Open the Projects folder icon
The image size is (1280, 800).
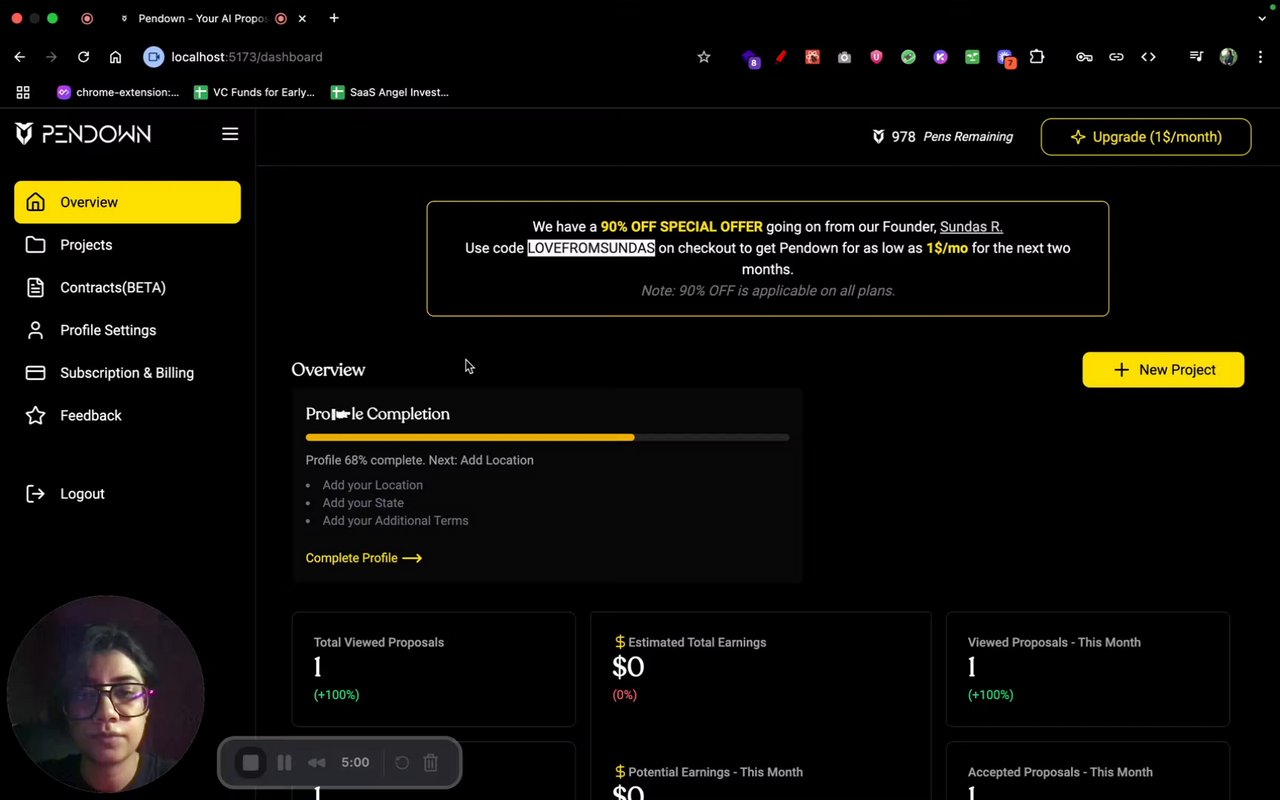coord(36,245)
